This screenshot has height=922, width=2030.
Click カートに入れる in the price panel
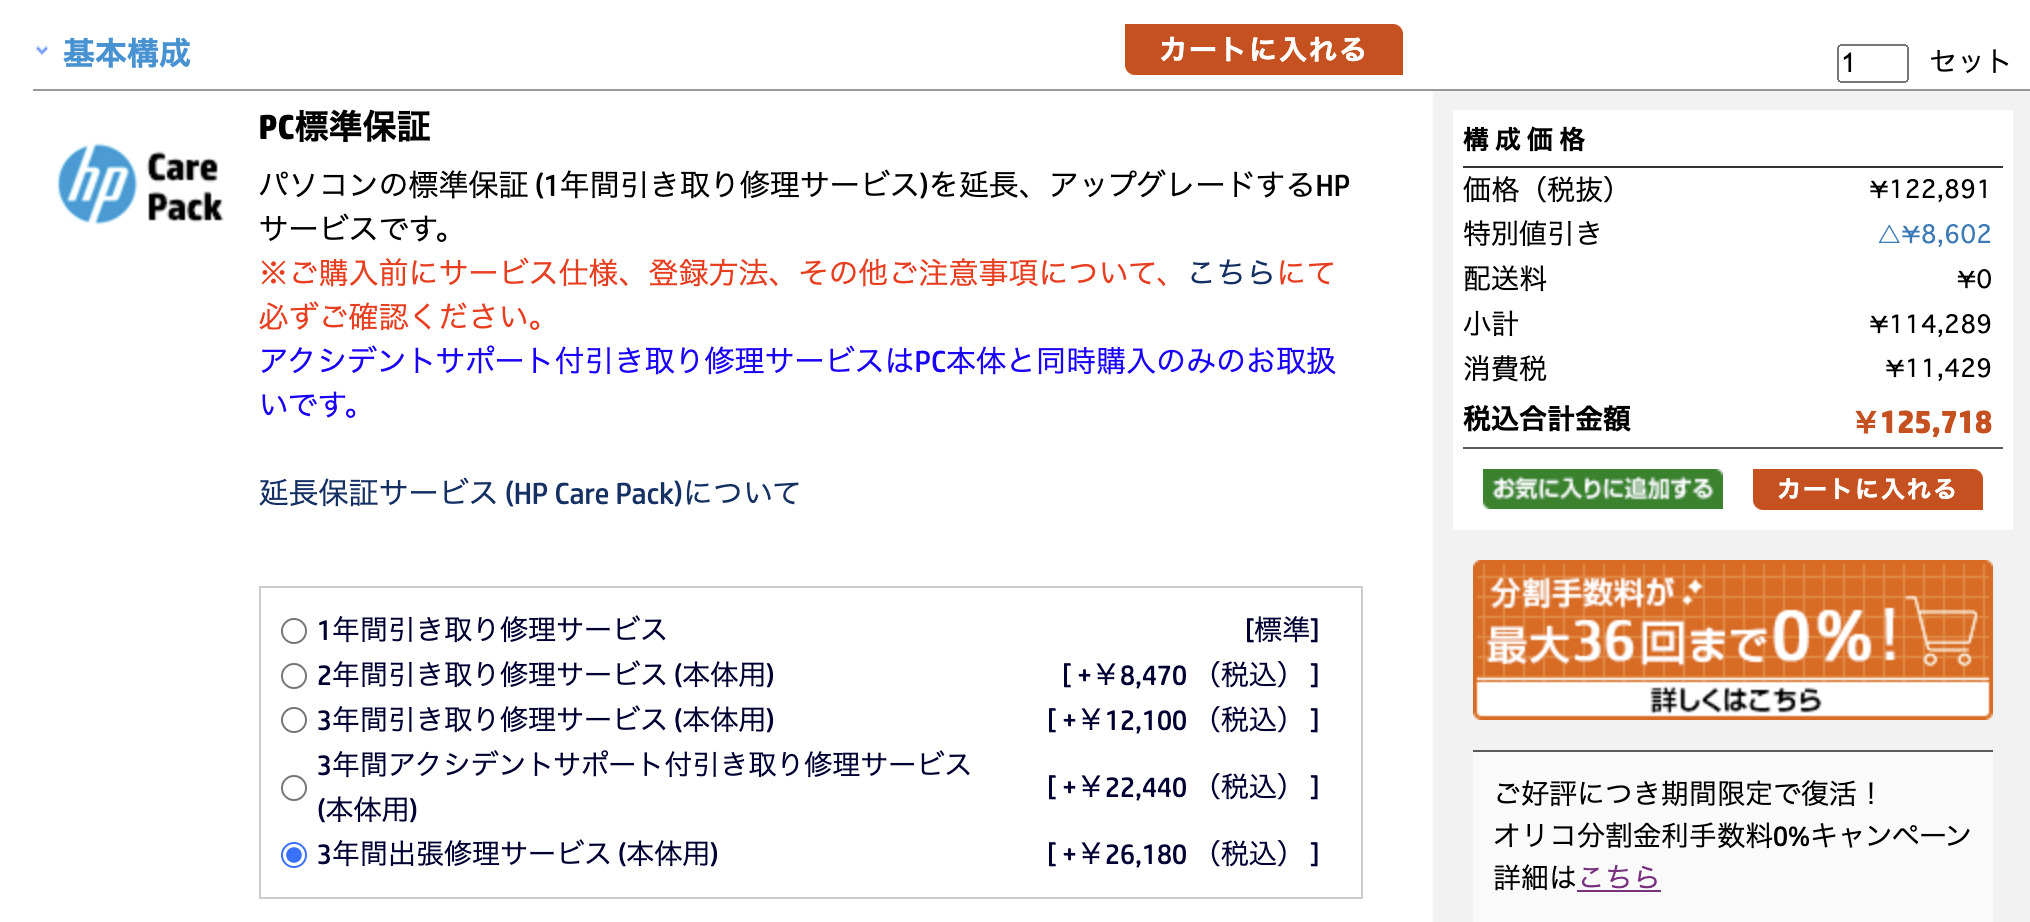click(1867, 489)
